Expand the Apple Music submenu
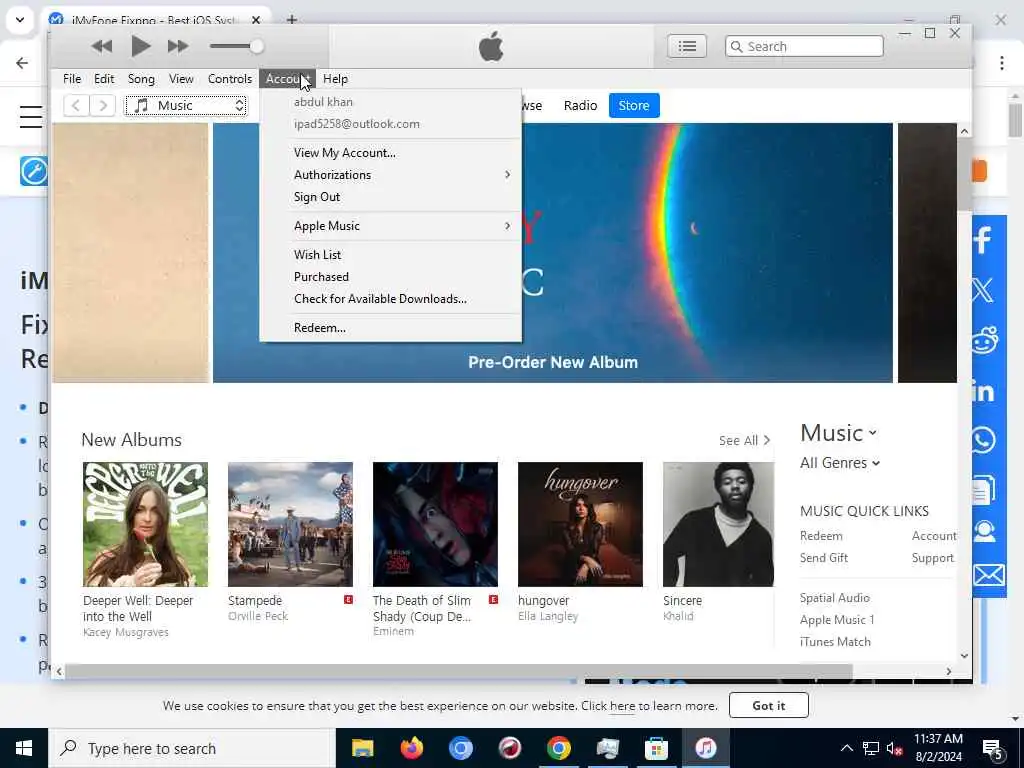 [x=391, y=226]
